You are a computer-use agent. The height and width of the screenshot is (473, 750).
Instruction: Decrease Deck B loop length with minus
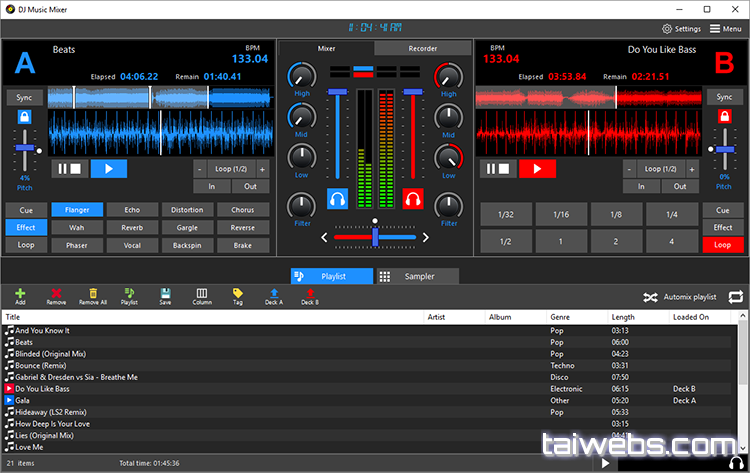629,169
